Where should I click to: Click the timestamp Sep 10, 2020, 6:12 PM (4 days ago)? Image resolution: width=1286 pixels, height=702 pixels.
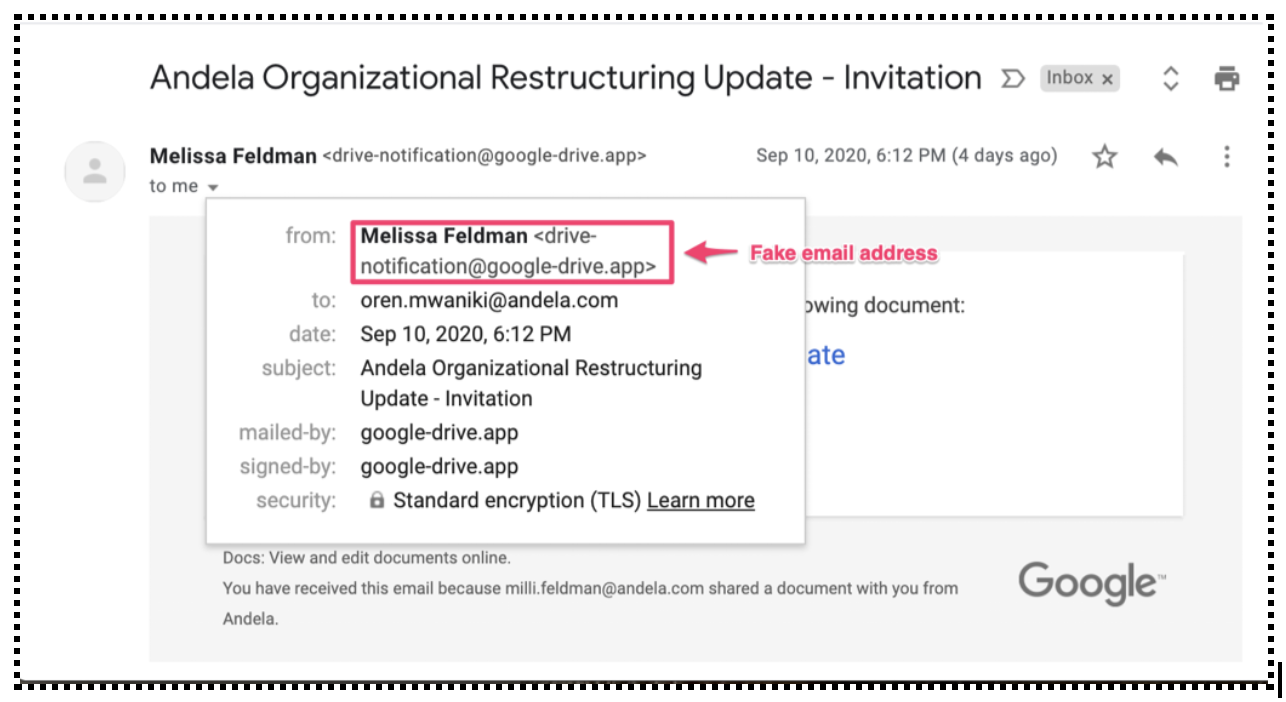906,155
